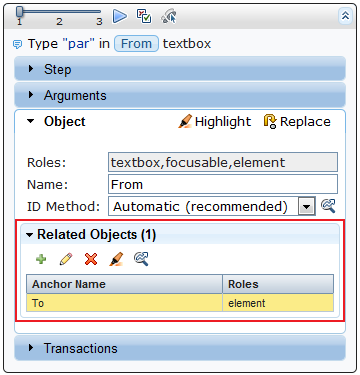Click the replay level slider handle
This screenshot has width=360, height=375.
(x=20, y=12)
